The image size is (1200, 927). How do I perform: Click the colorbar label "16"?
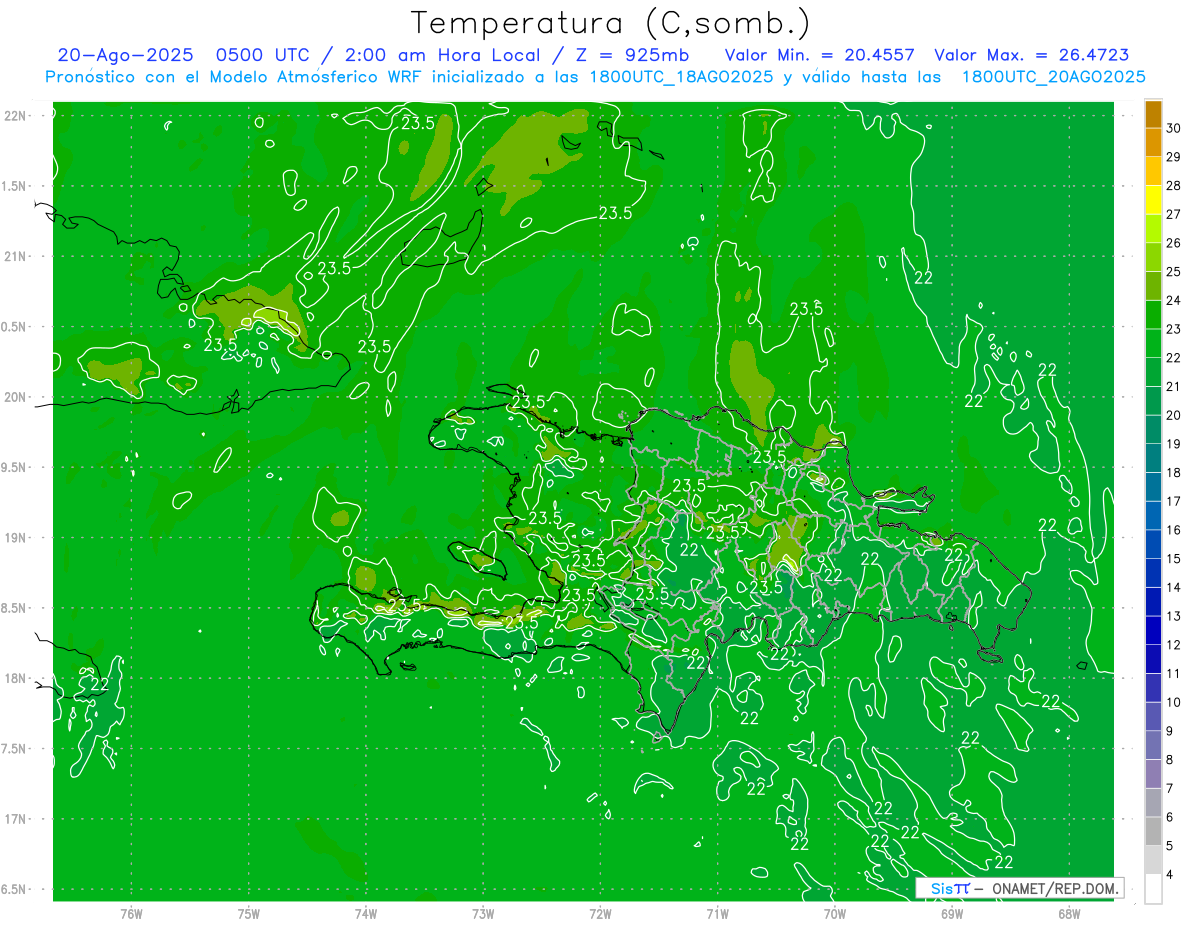(x=1173, y=530)
